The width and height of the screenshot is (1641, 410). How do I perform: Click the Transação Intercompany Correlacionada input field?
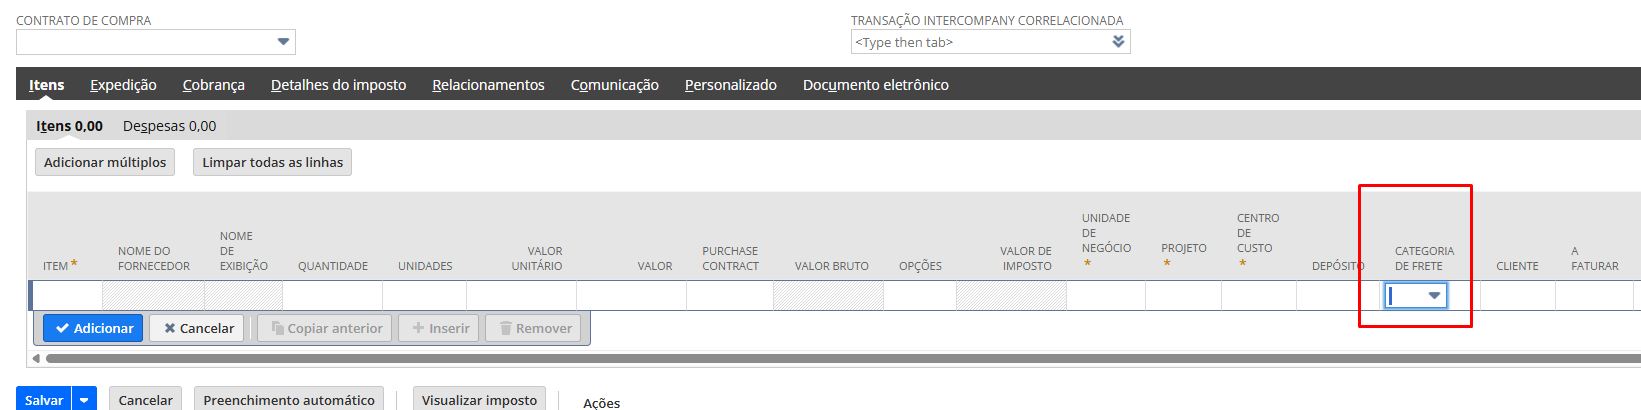[980, 42]
